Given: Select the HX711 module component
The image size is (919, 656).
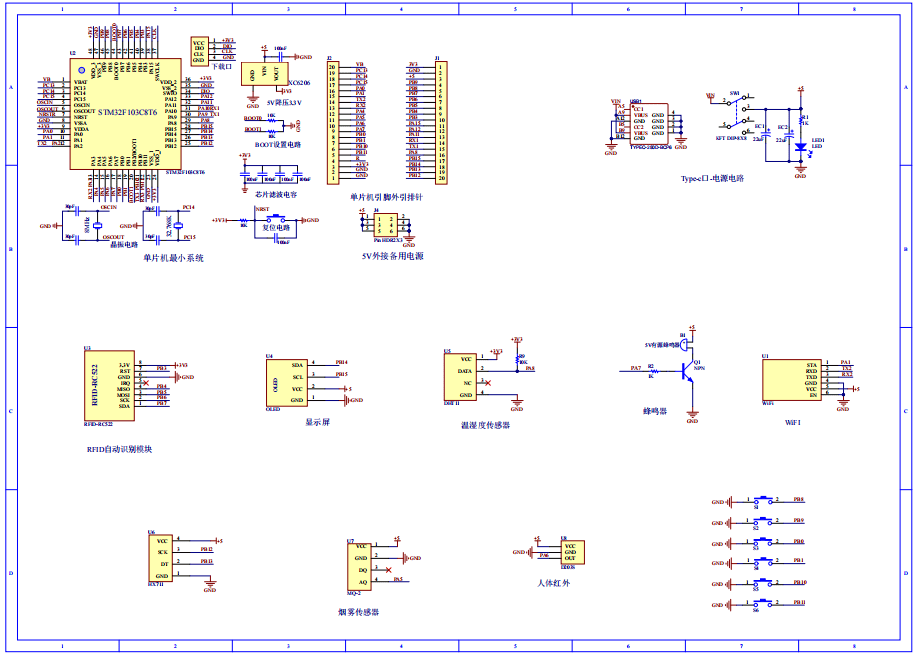Looking at the screenshot, I should (160, 559).
